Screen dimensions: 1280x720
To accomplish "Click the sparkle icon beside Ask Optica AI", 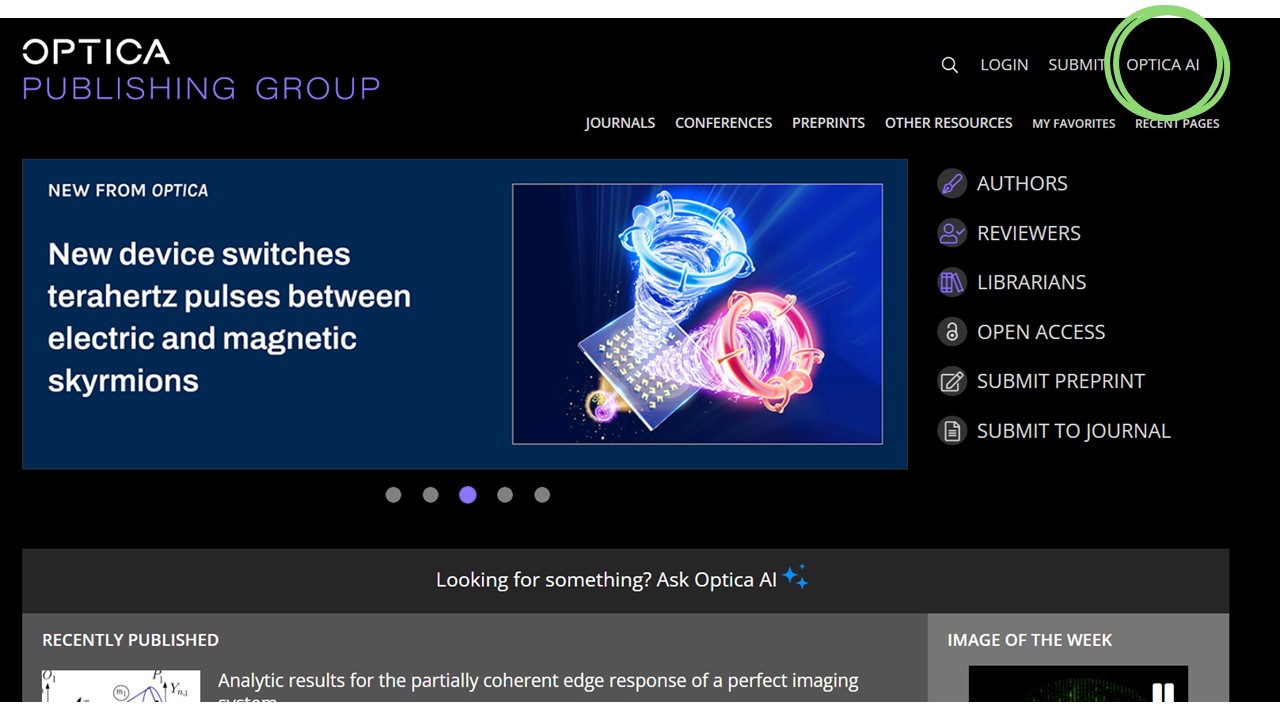I will [x=796, y=578].
